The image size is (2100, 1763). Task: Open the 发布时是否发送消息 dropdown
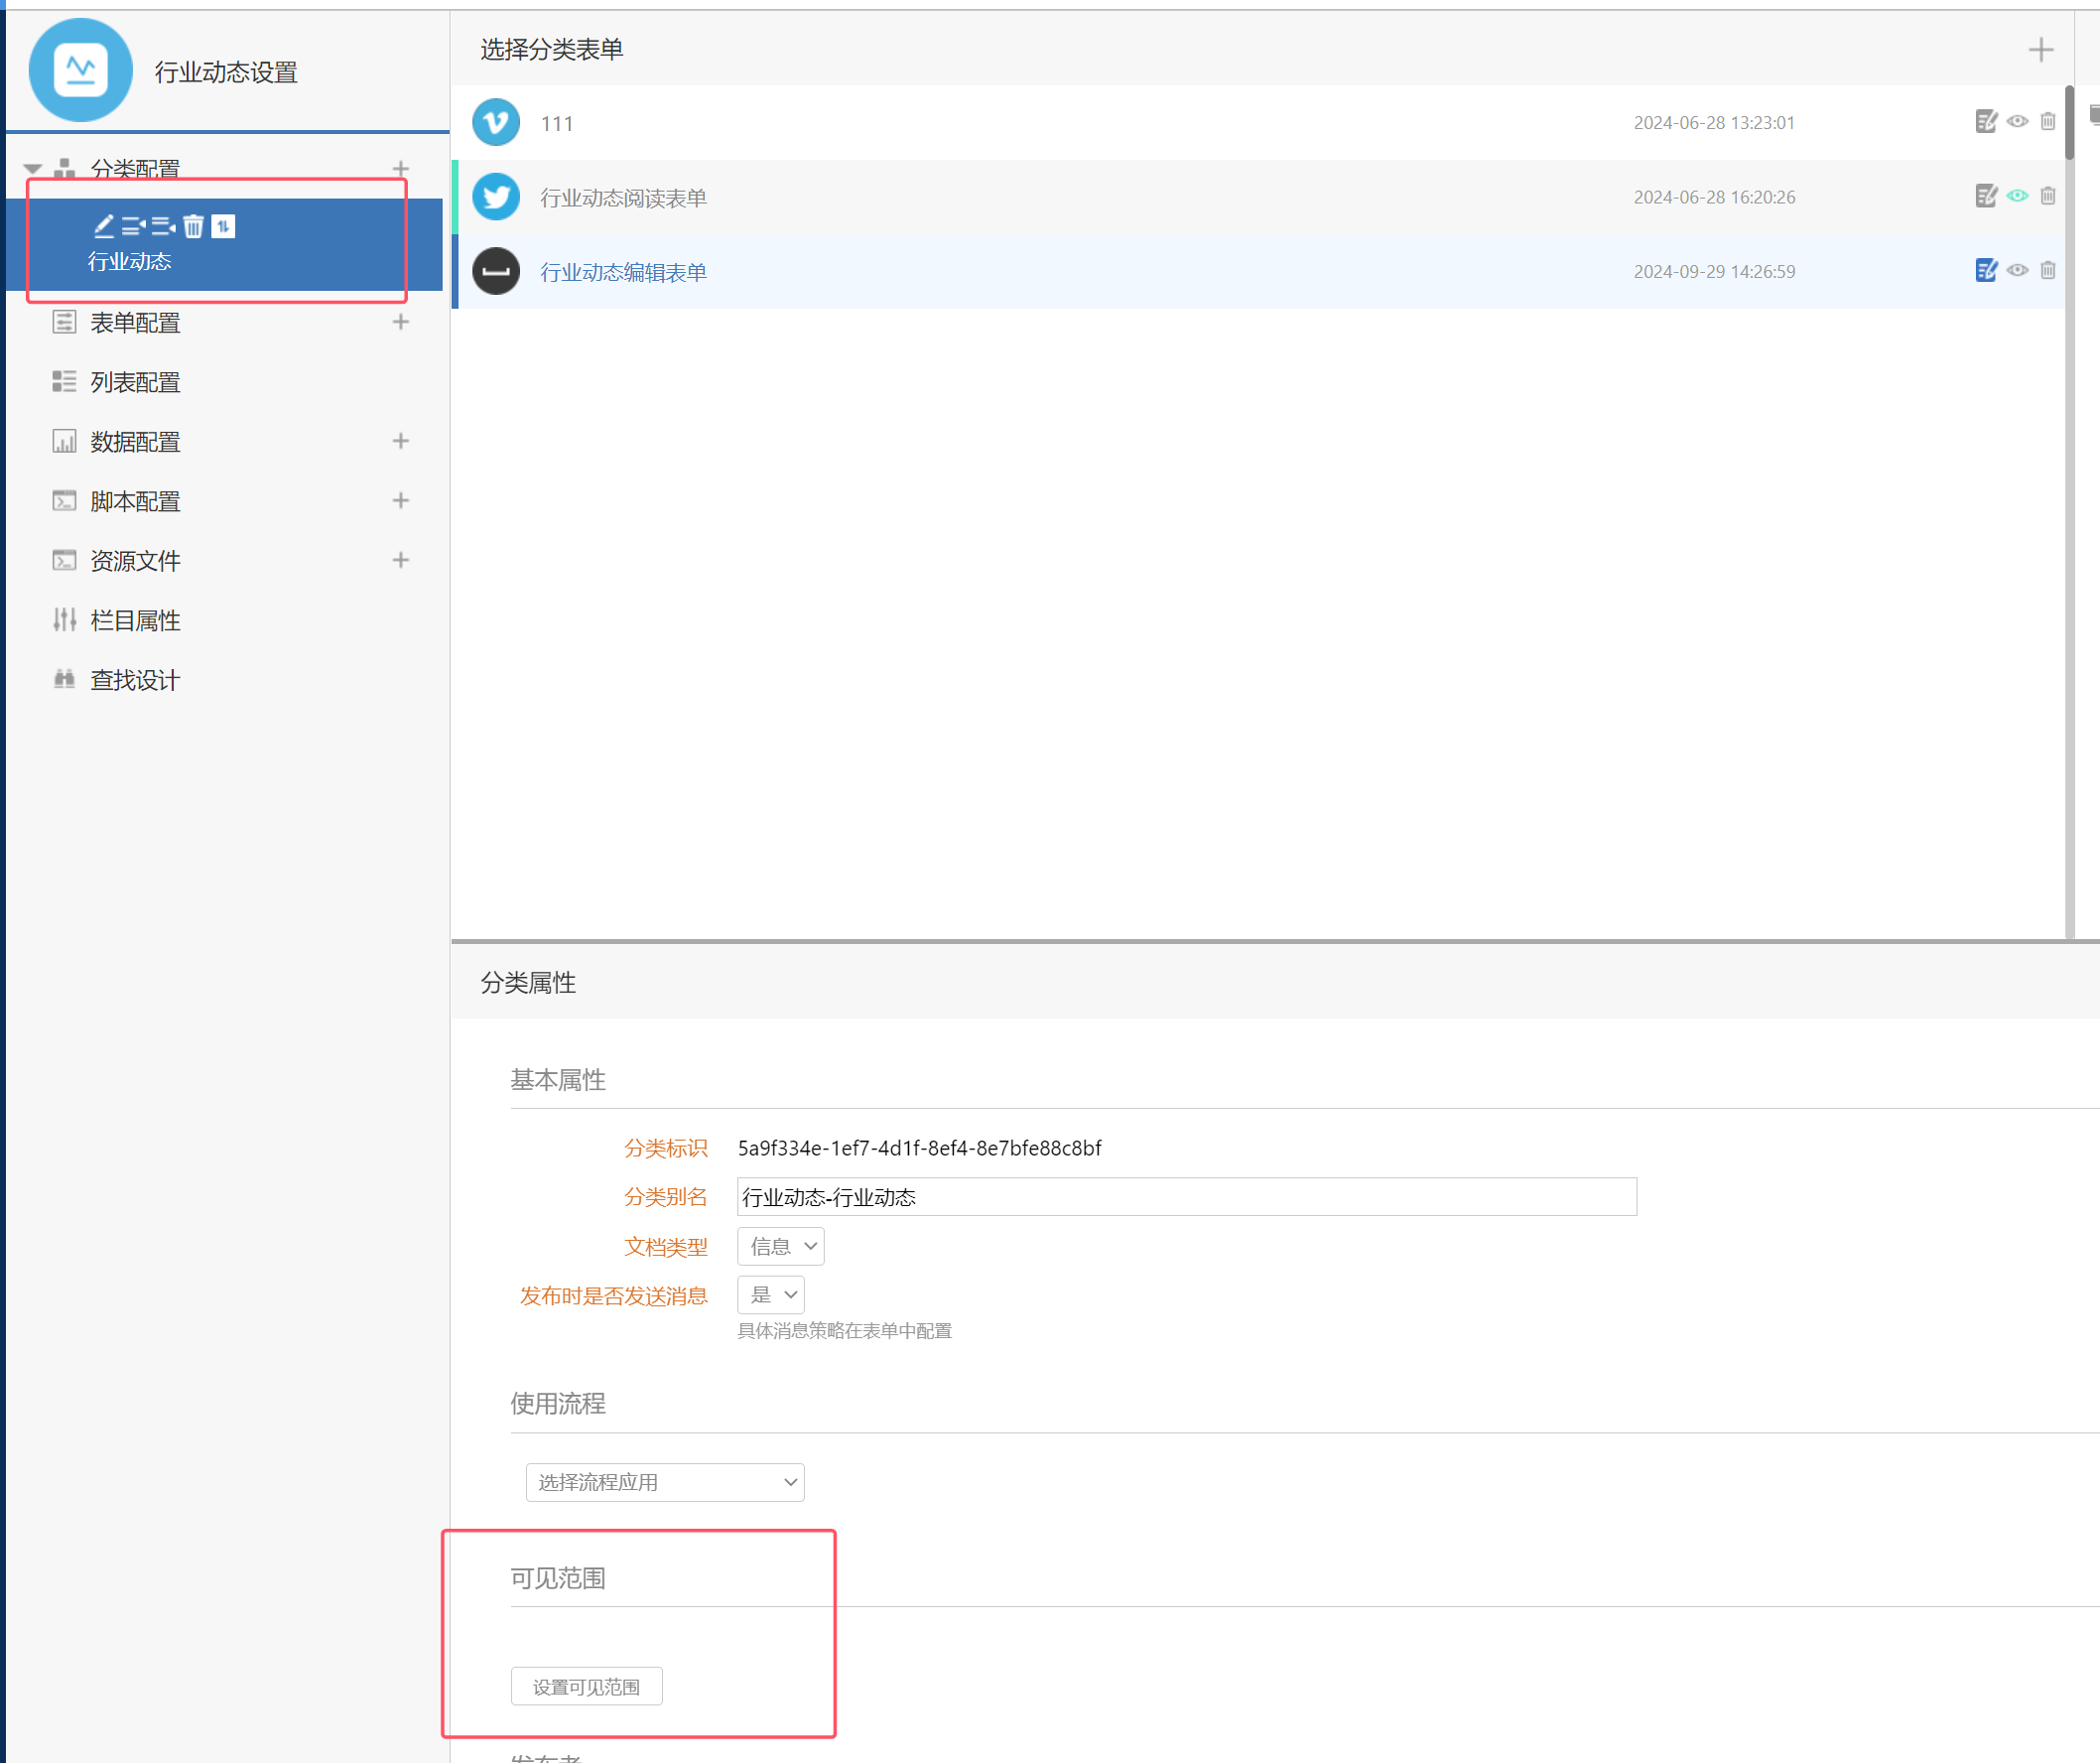coord(770,1295)
